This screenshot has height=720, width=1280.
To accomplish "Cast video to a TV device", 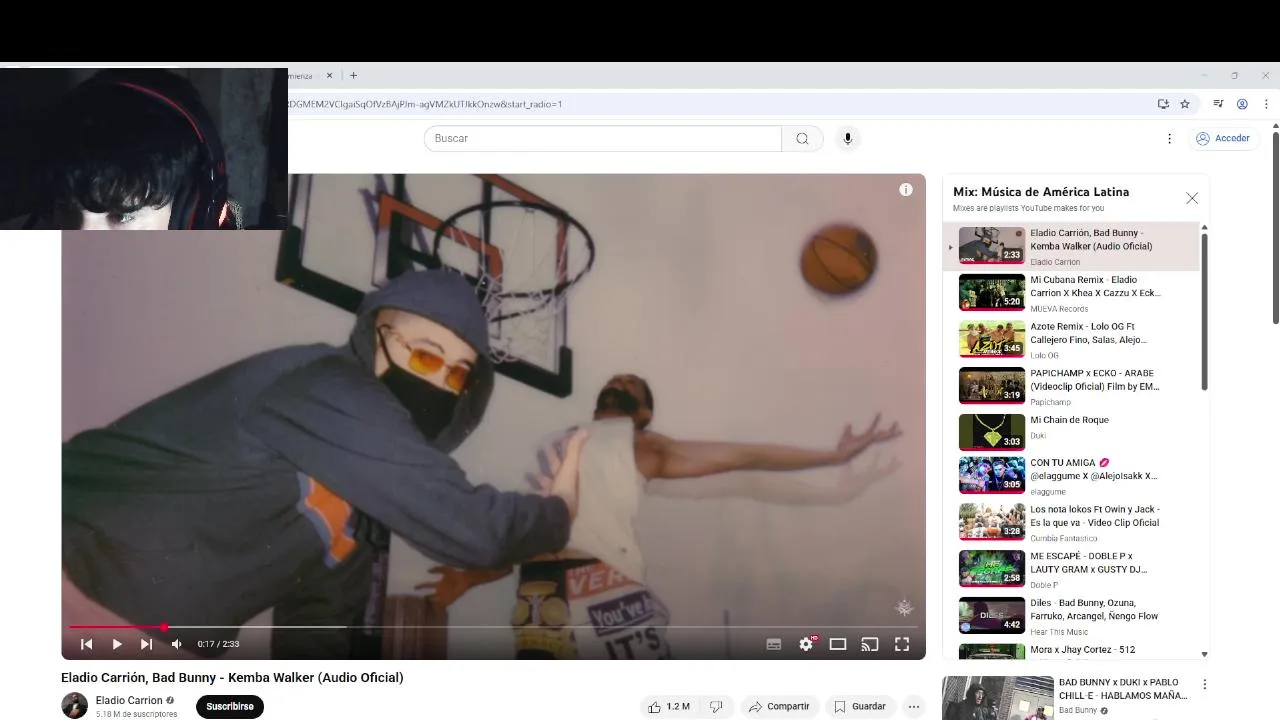I will point(870,644).
